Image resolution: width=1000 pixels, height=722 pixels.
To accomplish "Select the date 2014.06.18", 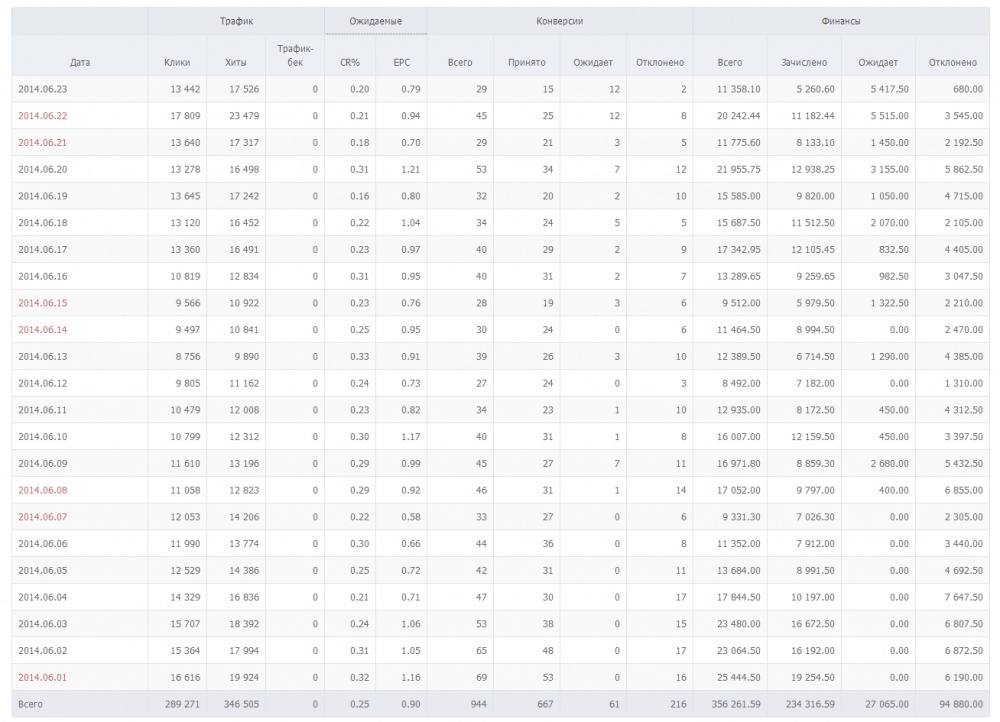I will 43,223.
